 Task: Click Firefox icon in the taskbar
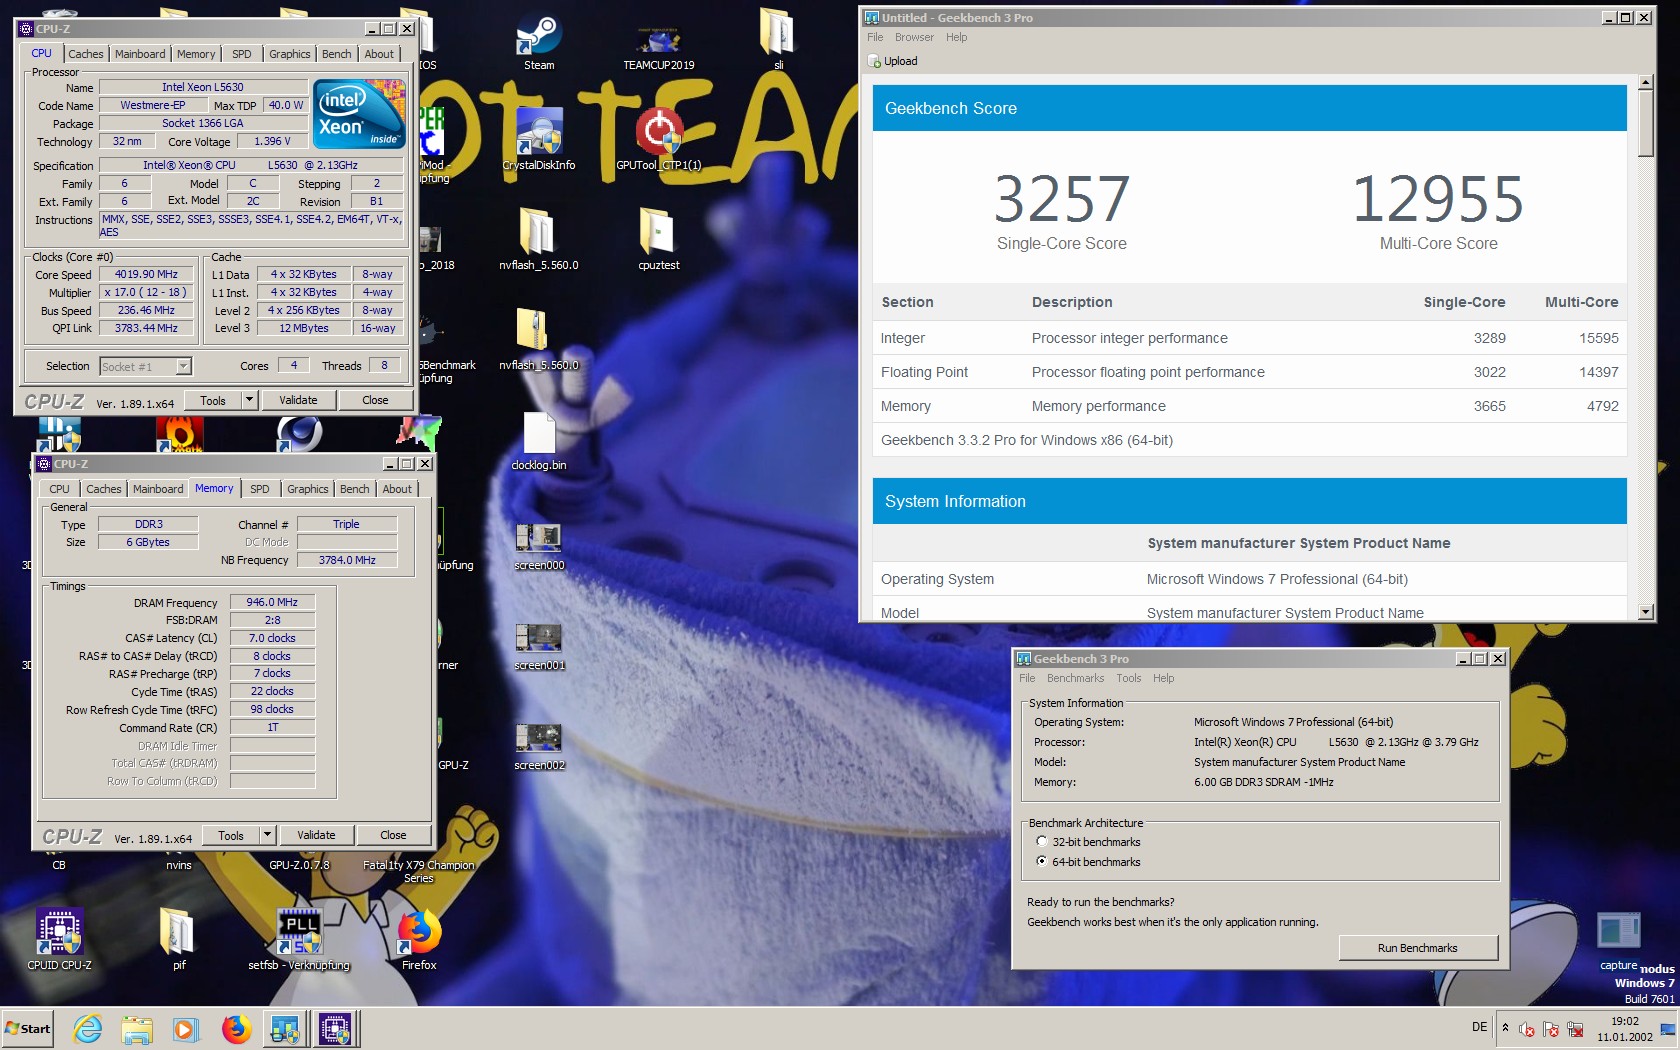coord(236,1029)
